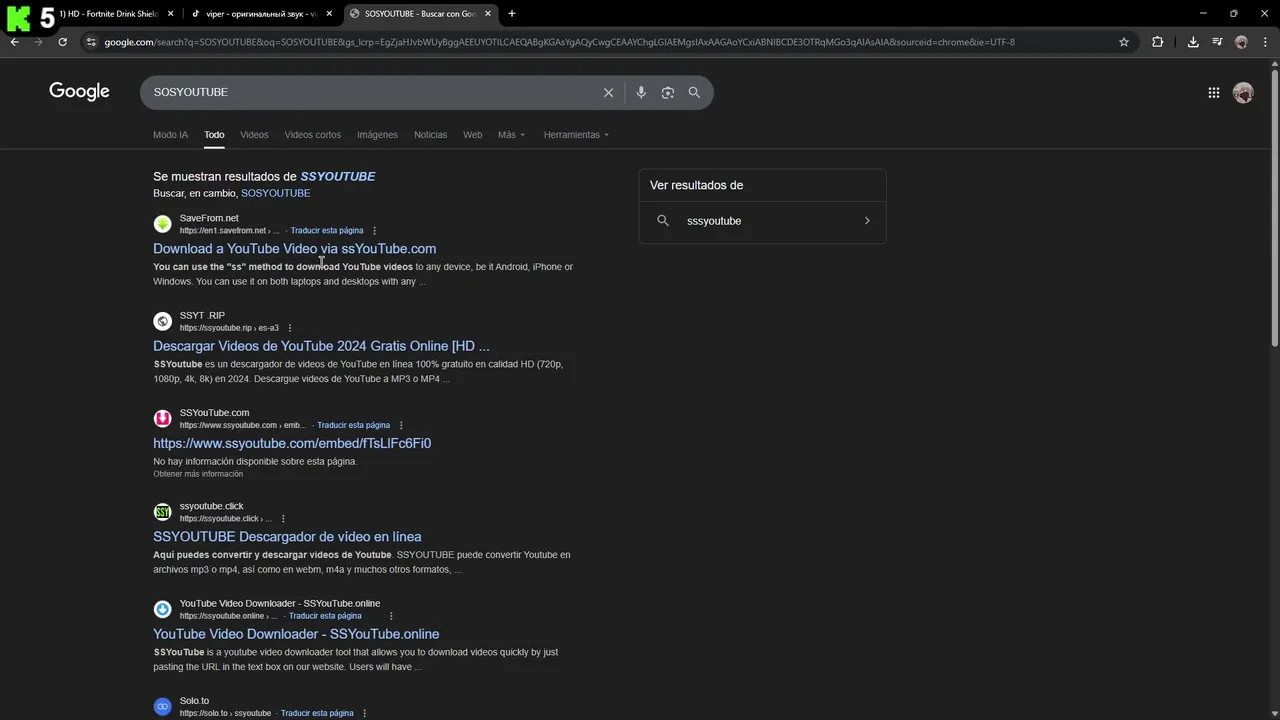Screen dimensions: 1280x720
Task: Switch to Videos cortos tab
Action: (312, 135)
